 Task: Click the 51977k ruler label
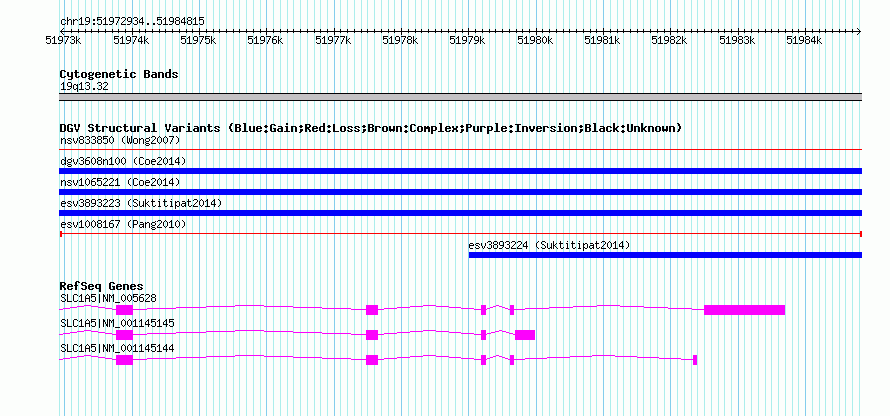point(333,40)
